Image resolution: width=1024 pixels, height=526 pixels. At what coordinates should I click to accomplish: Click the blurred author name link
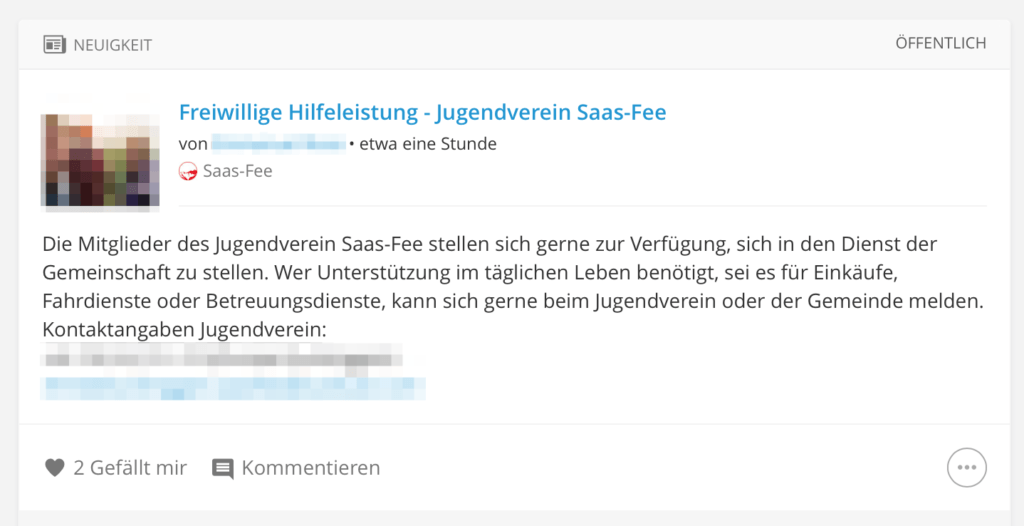[x=279, y=144]
